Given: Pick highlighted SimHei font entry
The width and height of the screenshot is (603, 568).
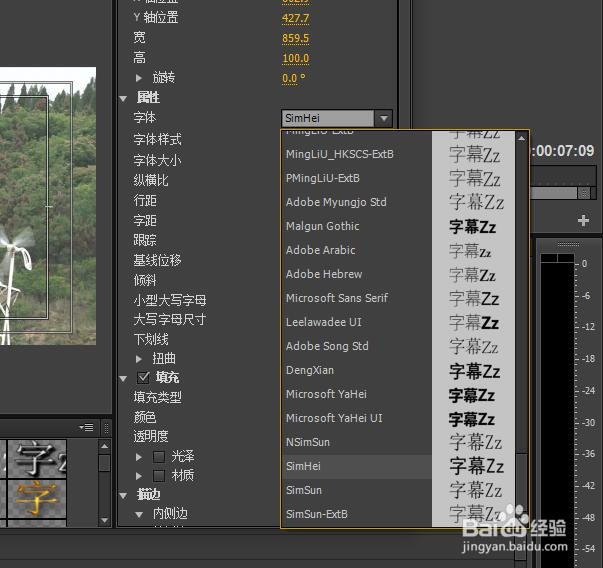Looking at the screenshot, I should tap(356, 466).
